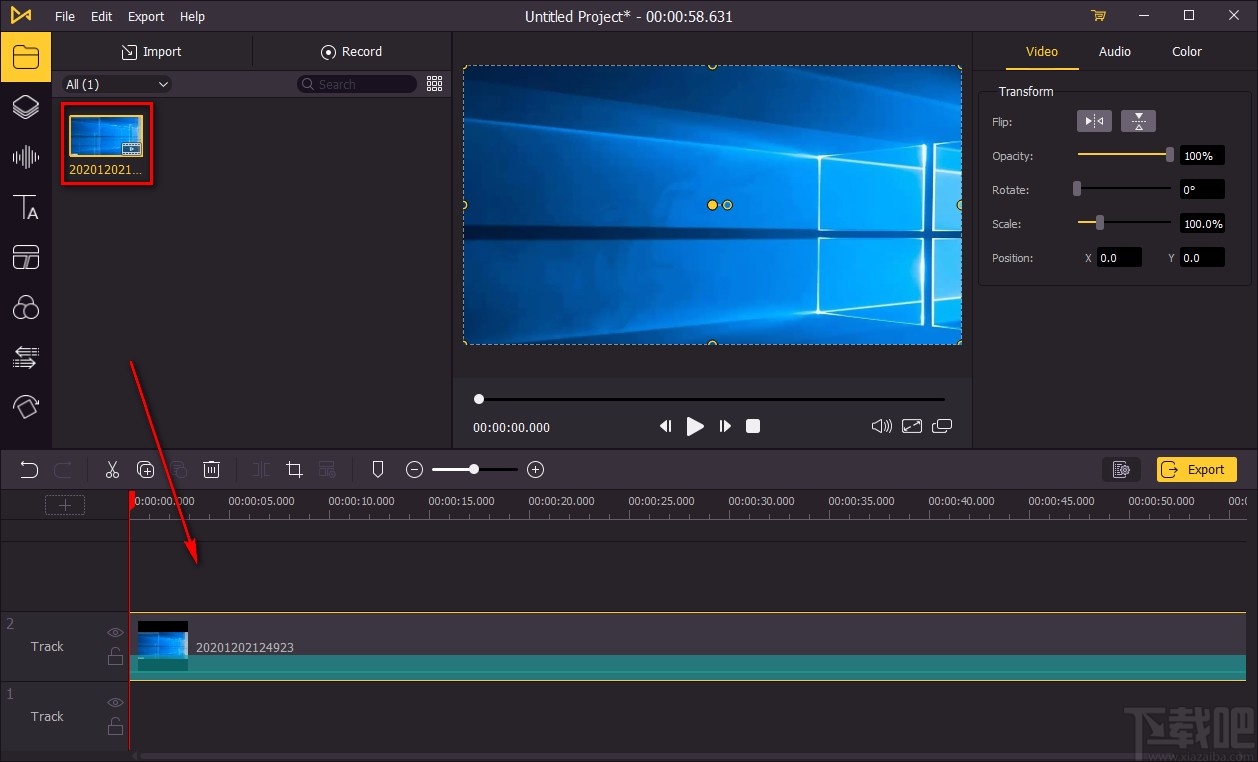This screenshot has height=762, width=1258.
Task: Click the Scale 100.0% value field
Action: coord(1202,224)
